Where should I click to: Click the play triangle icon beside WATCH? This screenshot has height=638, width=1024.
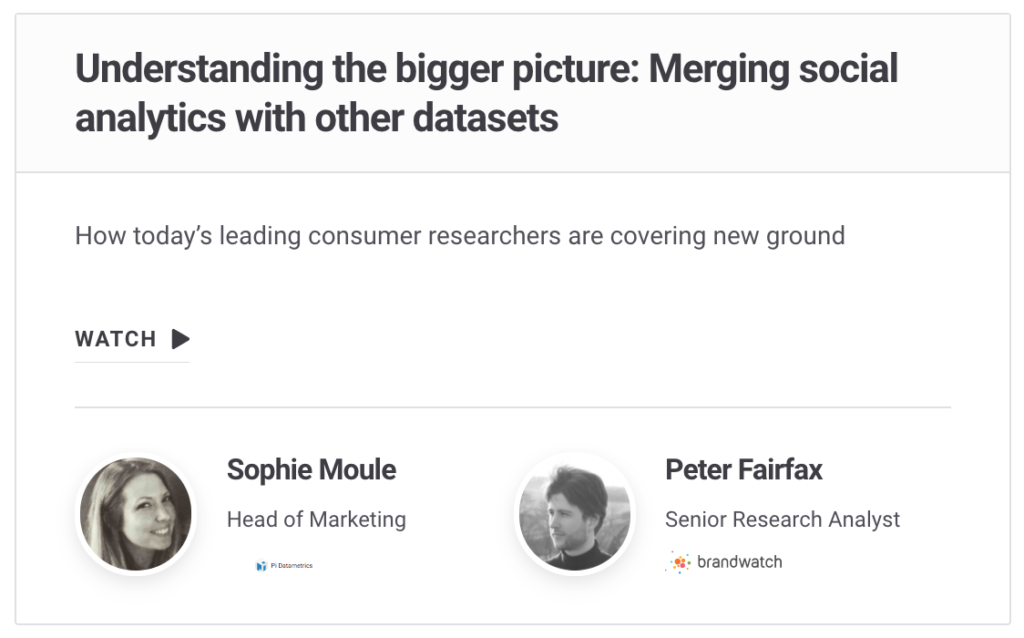pos(180,339)
